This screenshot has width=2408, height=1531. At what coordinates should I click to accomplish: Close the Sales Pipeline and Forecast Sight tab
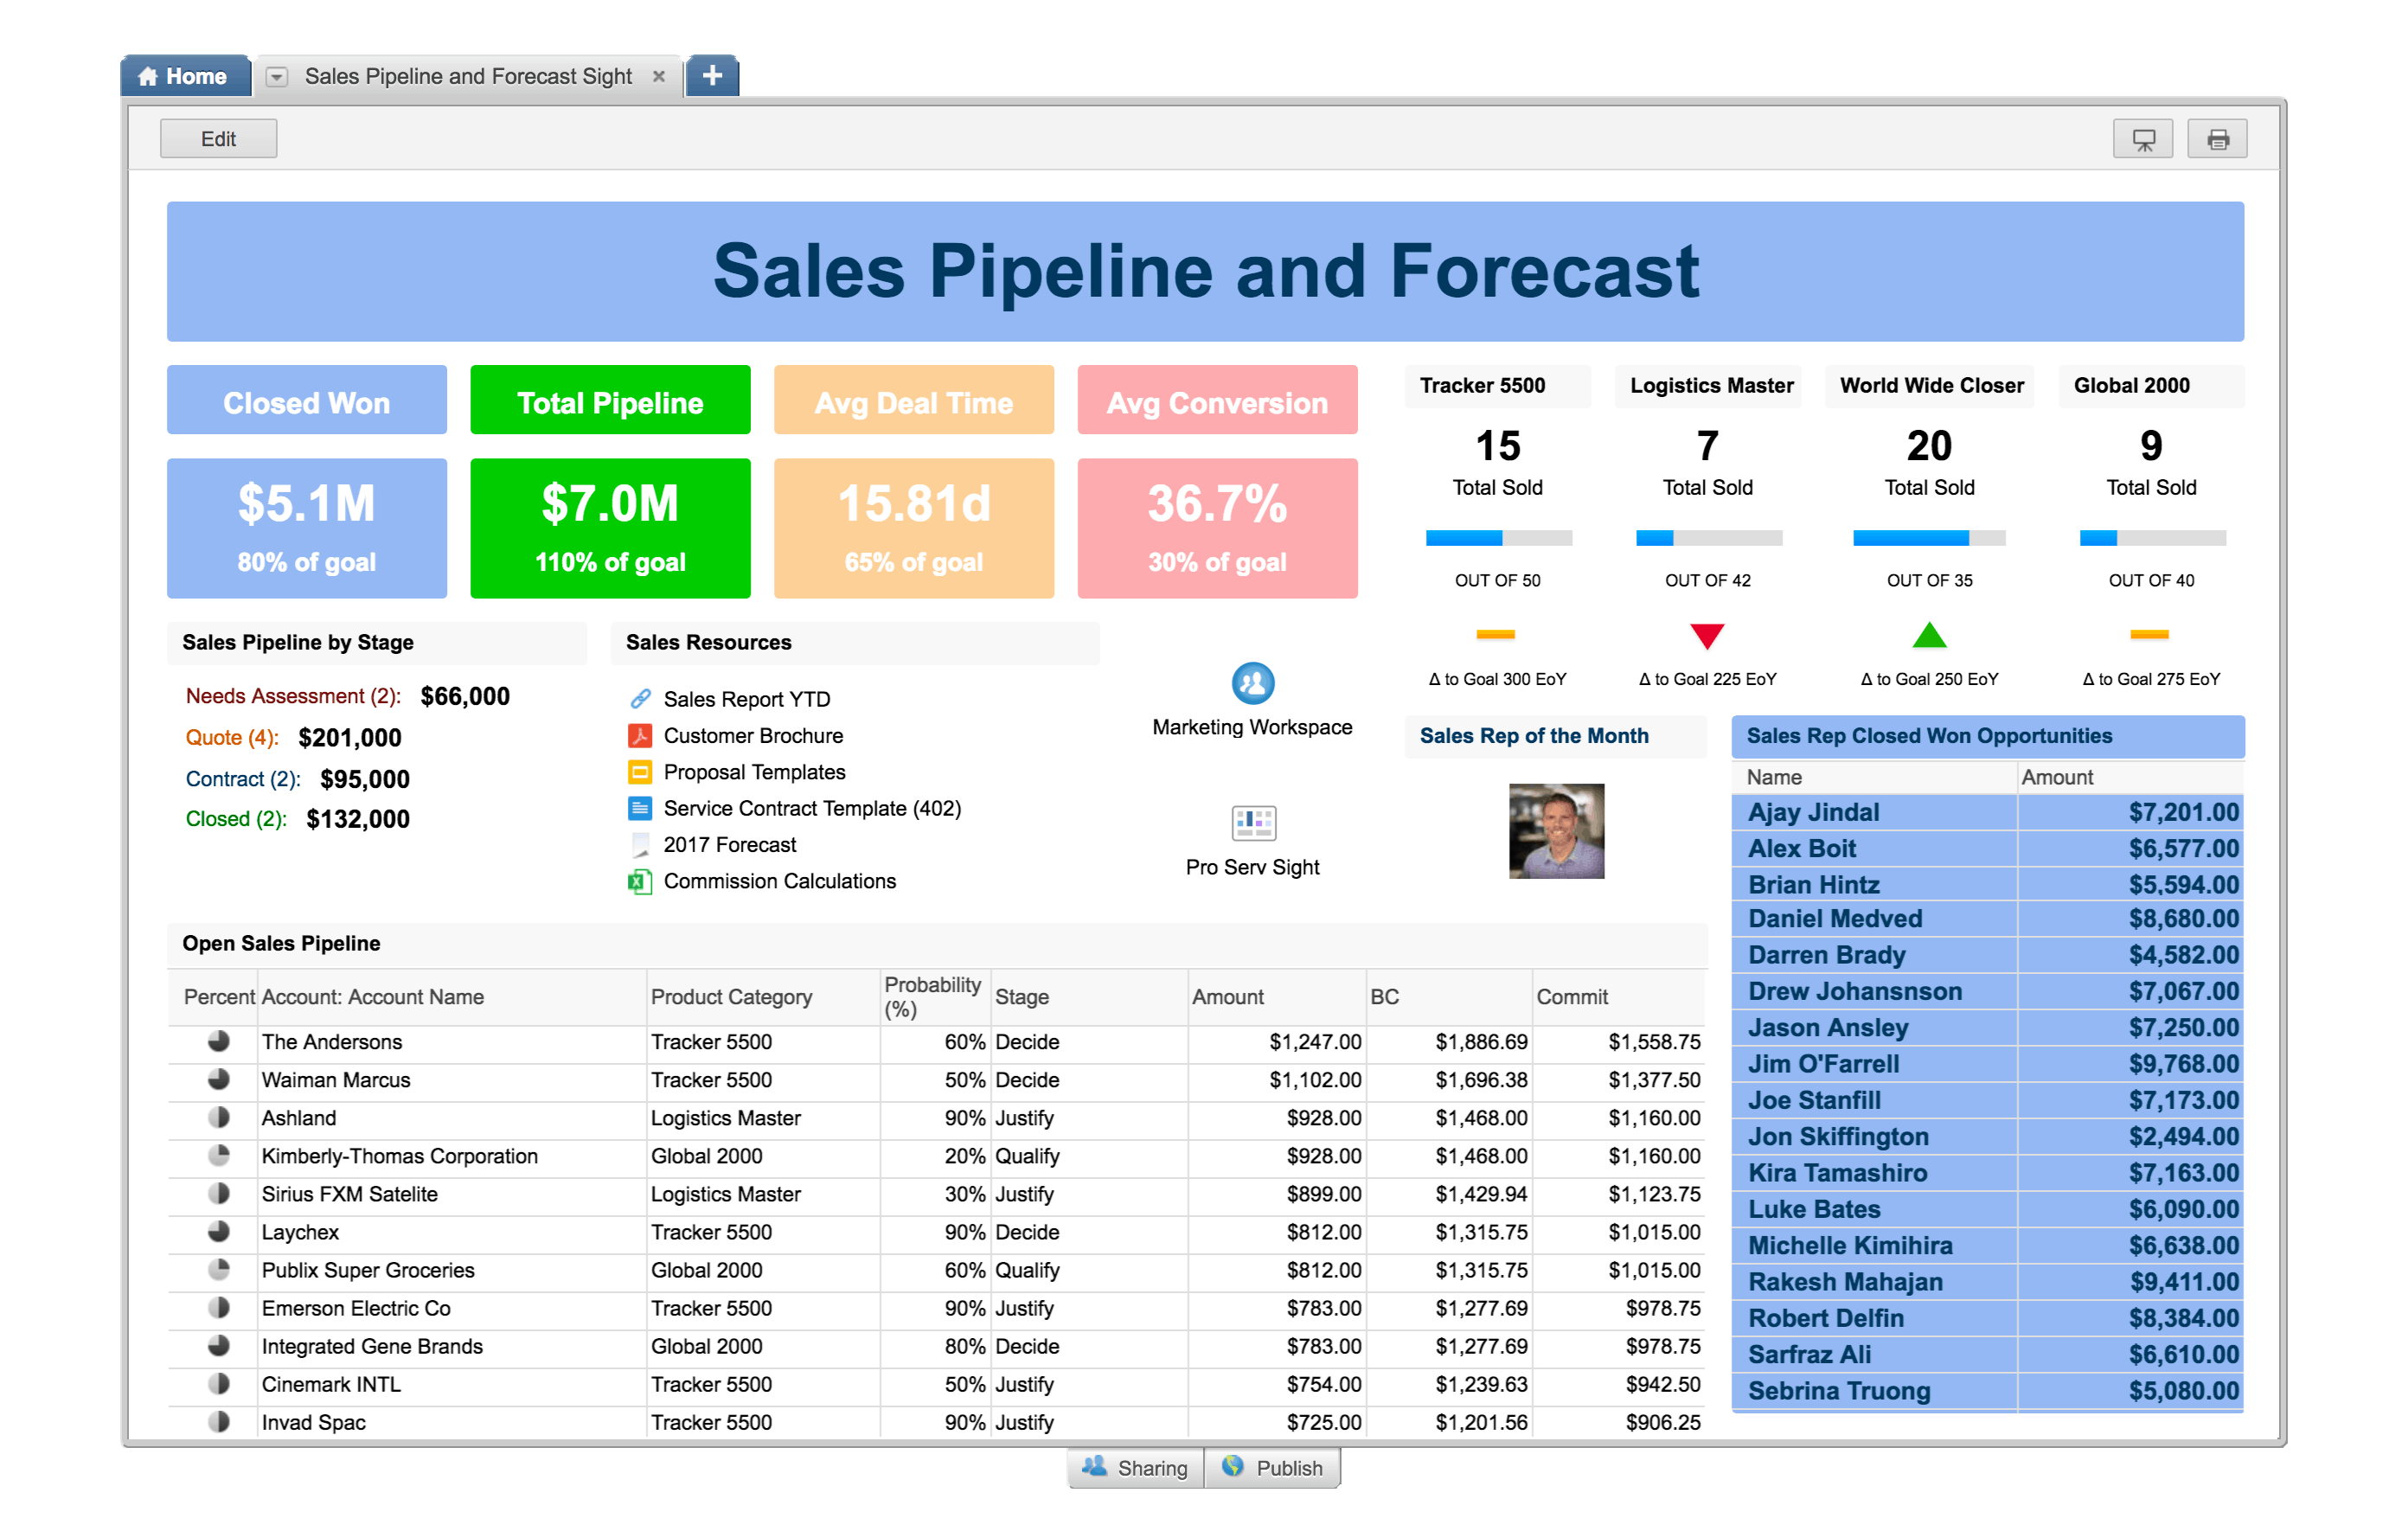coord(659,76)
